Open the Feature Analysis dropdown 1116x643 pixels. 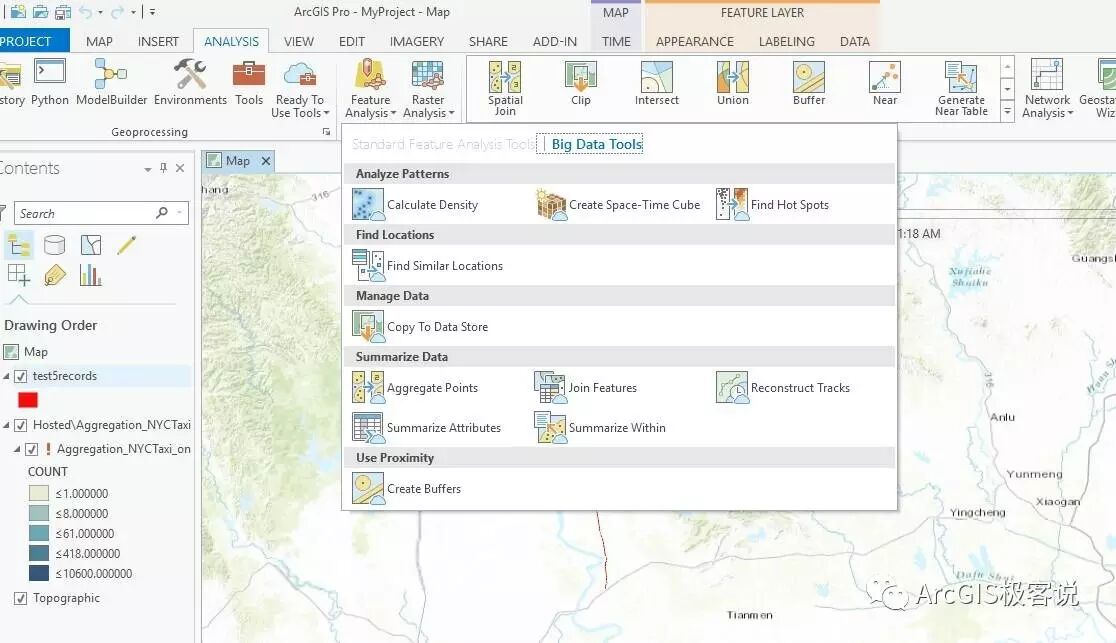[370, 88]
